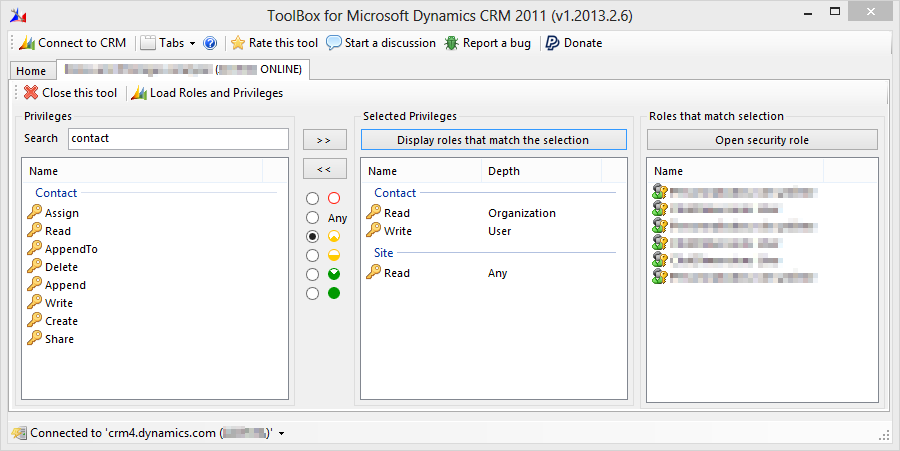Click Rate this tool star button

pos(274,43)
